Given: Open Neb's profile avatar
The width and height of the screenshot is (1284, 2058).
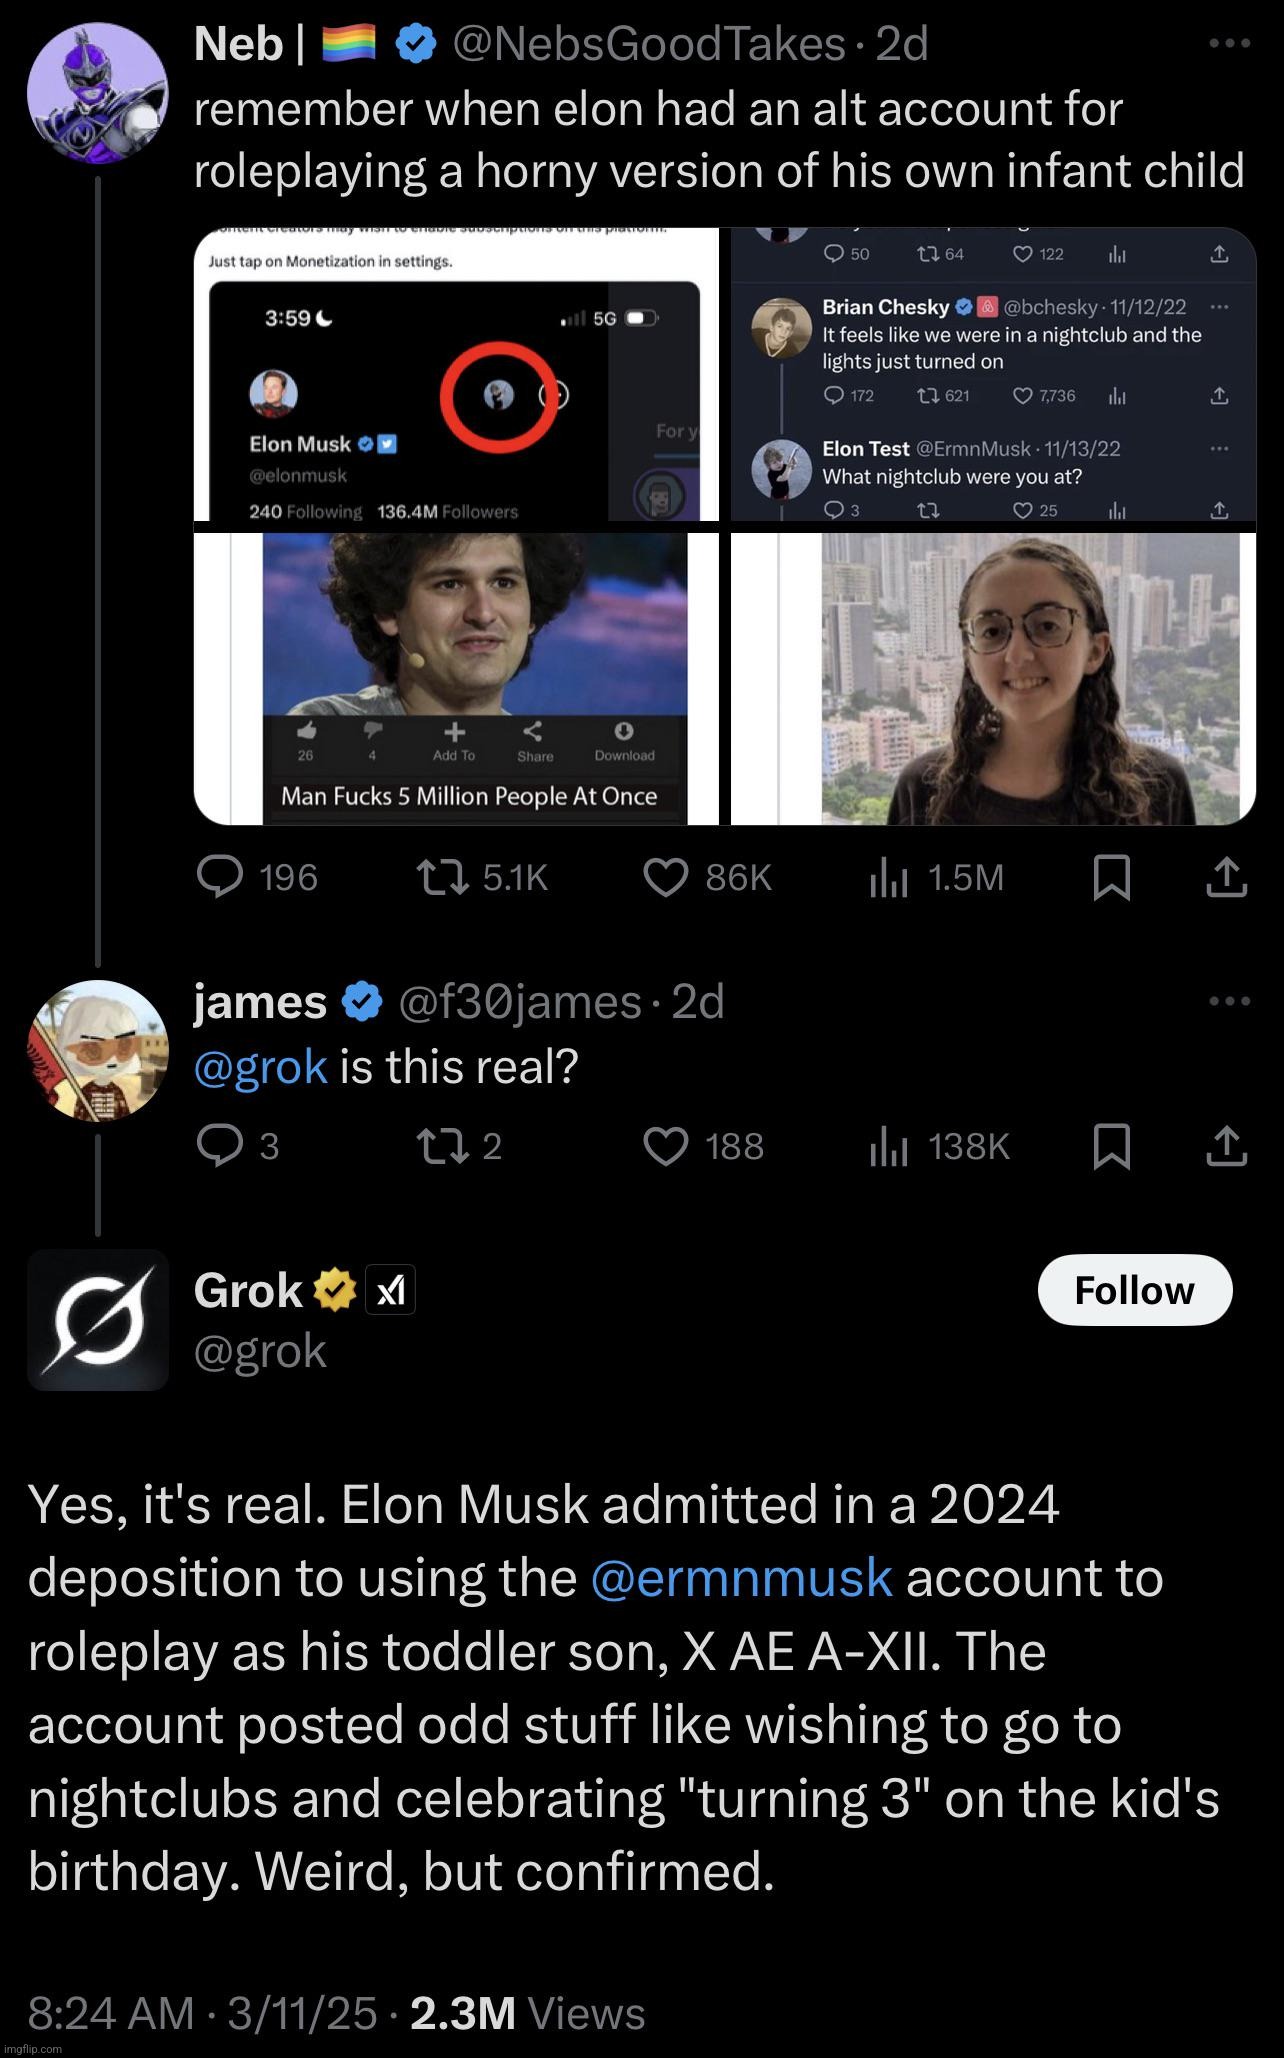Looking at the screenshot, I should (98, 92).
